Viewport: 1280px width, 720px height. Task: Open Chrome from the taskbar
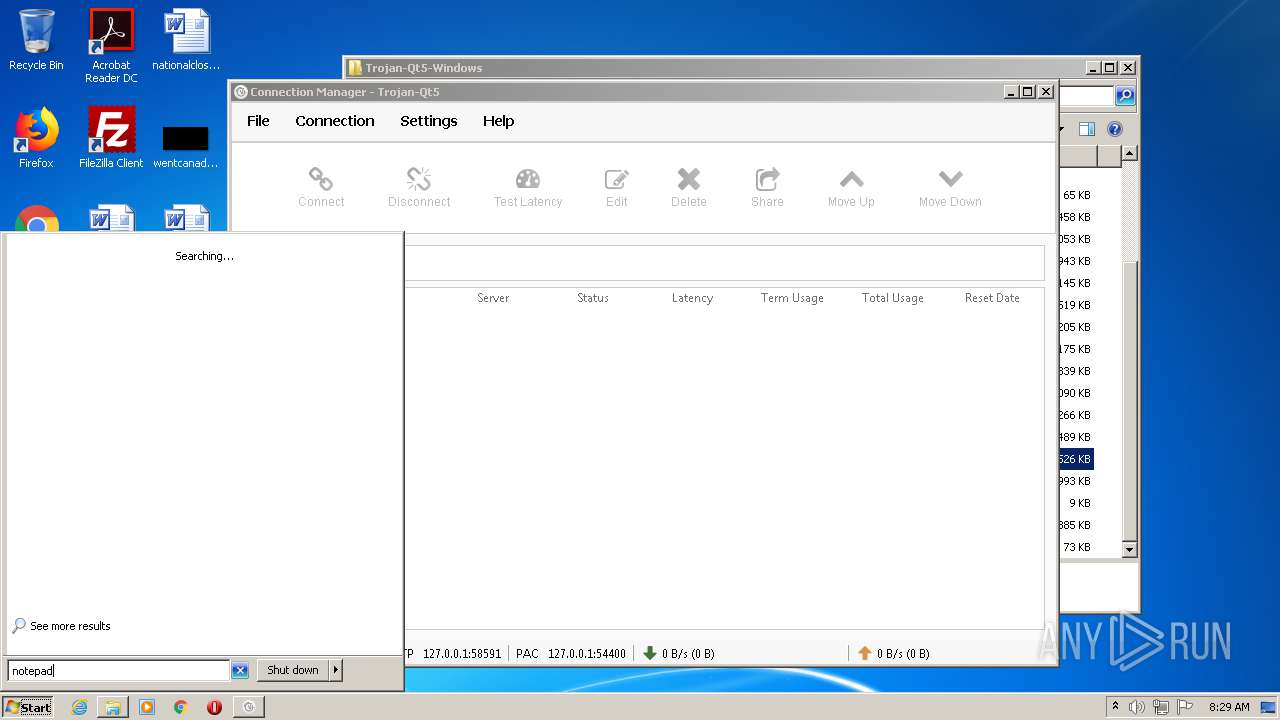180,707
